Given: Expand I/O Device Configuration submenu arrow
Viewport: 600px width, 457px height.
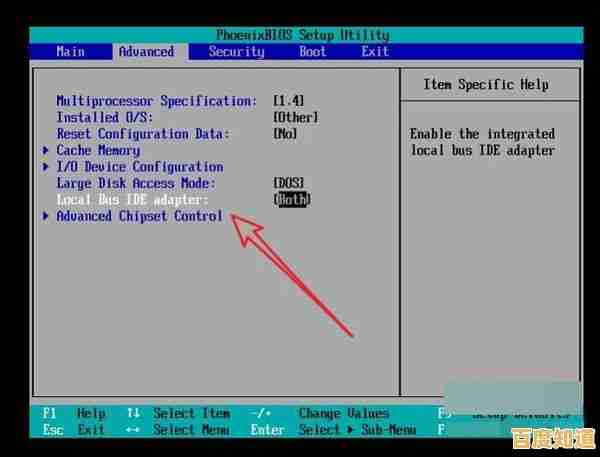Looking at the screenshot, I should tap(46, 167).
